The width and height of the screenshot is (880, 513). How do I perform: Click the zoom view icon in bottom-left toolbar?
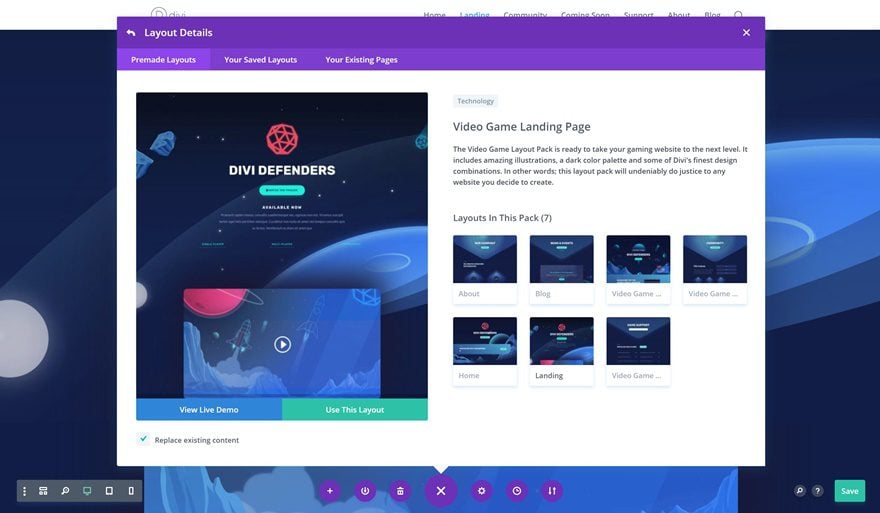[x=65, y=491]
